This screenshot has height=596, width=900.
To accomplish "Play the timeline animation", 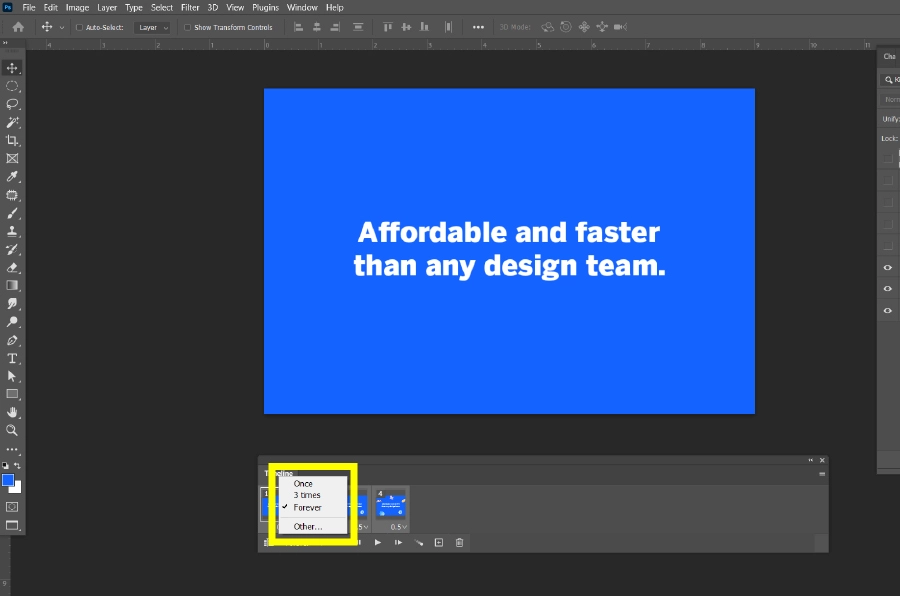I will tap(378, 542).
